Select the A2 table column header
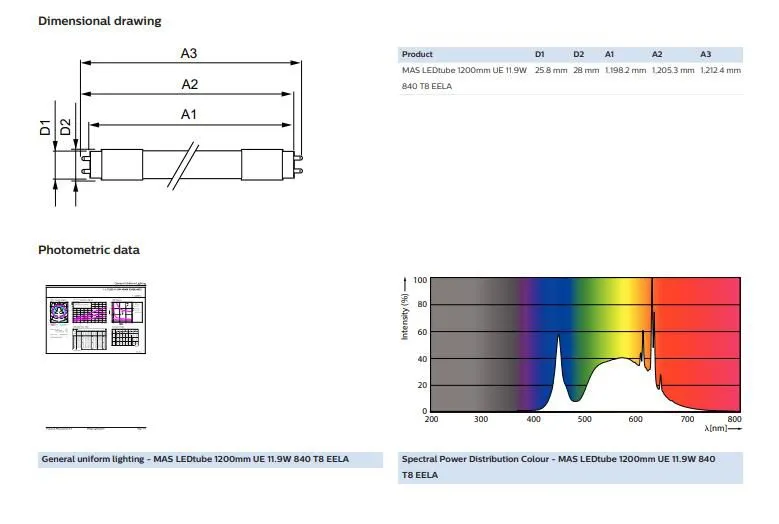Image resolution: width=779 pixels, height=524 pixels. click(657, 54)
